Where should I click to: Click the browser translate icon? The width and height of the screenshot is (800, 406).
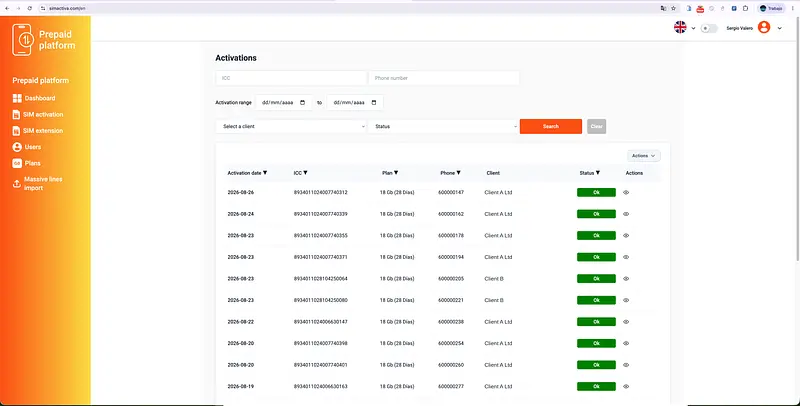pos(663,8)
